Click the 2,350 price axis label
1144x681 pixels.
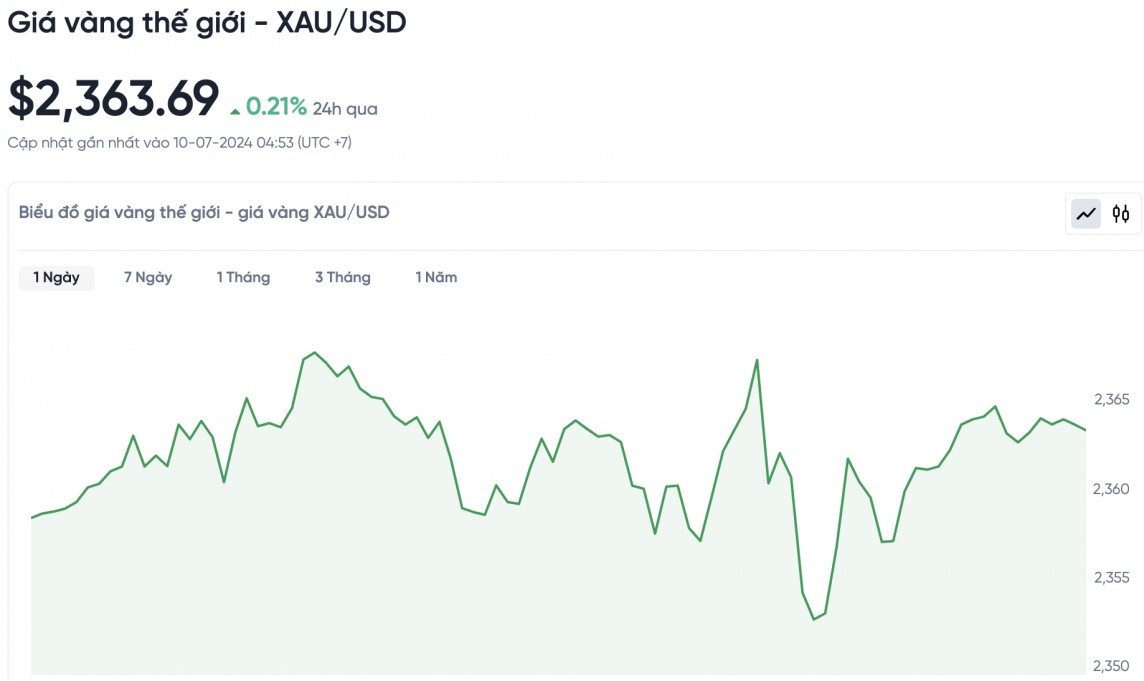click(1111, 666)
